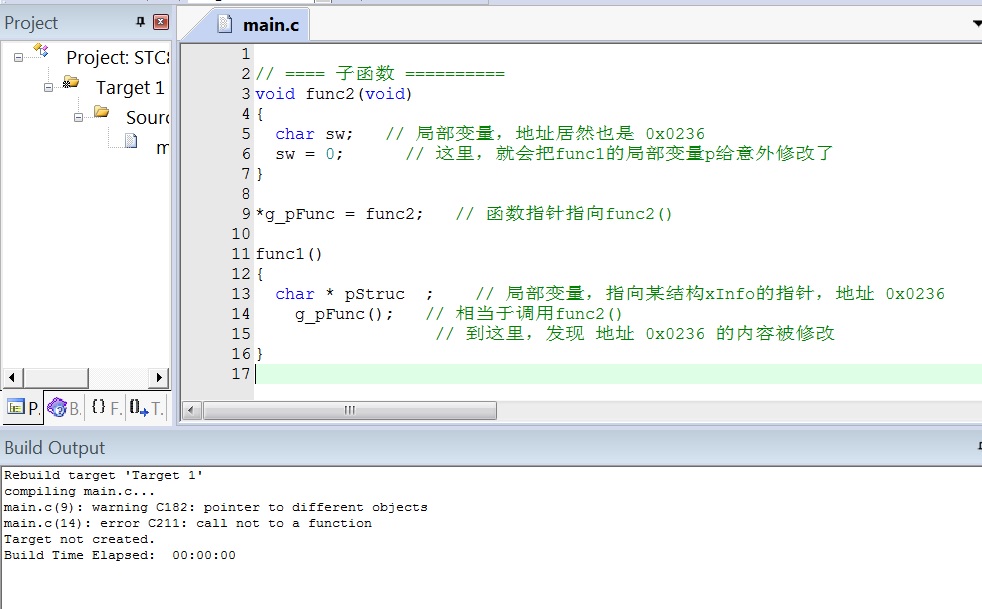Select the source file icon in project tree
The width and height of the screenshot is (982, 609).
point(130,143)
